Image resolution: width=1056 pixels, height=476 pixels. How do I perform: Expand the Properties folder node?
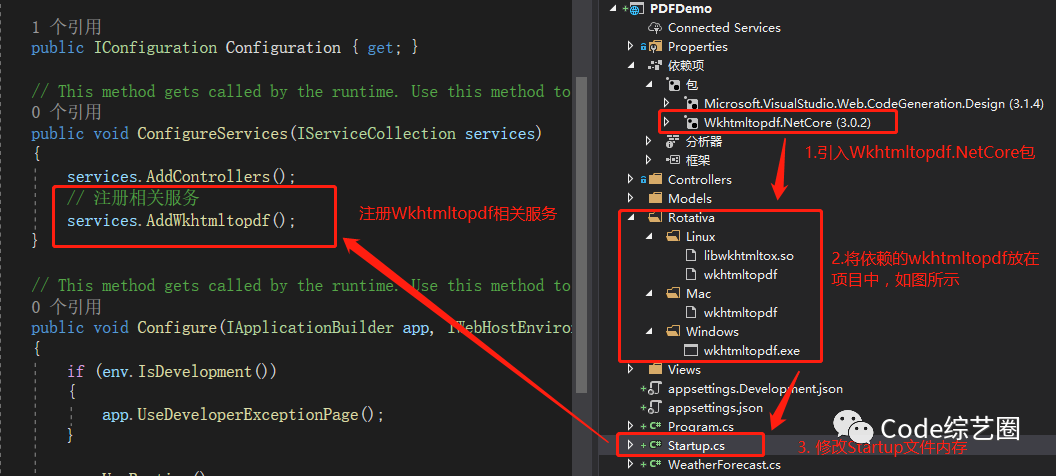click(x=630, y=46)
